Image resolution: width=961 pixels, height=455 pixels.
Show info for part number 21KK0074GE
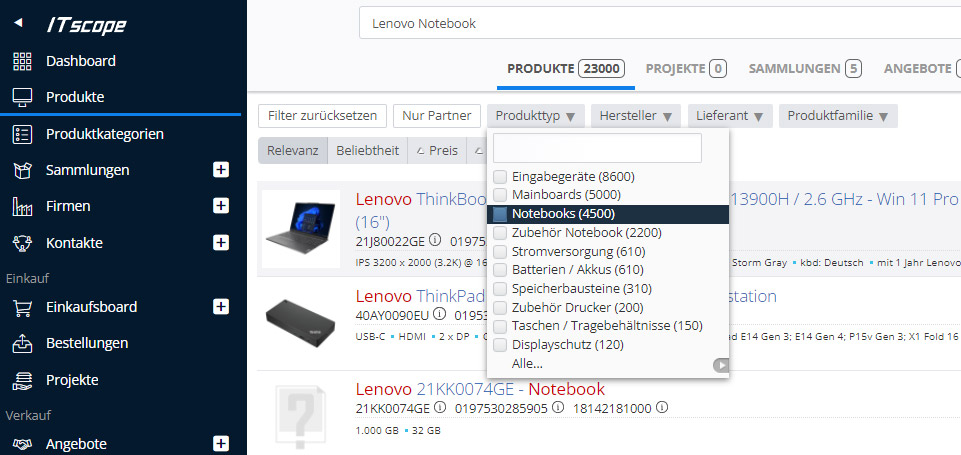[439, 407]
